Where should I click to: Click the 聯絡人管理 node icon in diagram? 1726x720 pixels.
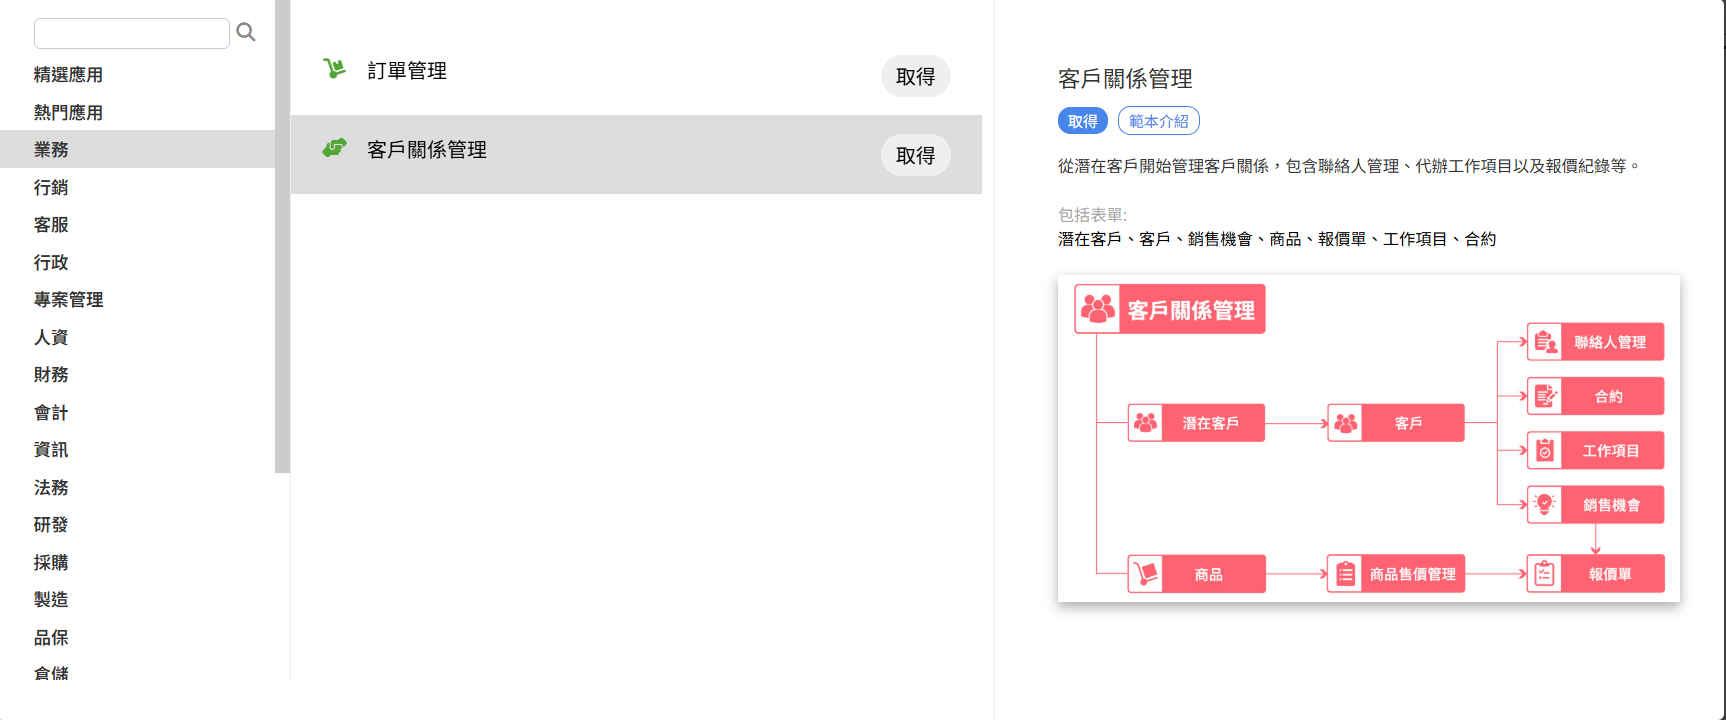[x=1545, y=342]
